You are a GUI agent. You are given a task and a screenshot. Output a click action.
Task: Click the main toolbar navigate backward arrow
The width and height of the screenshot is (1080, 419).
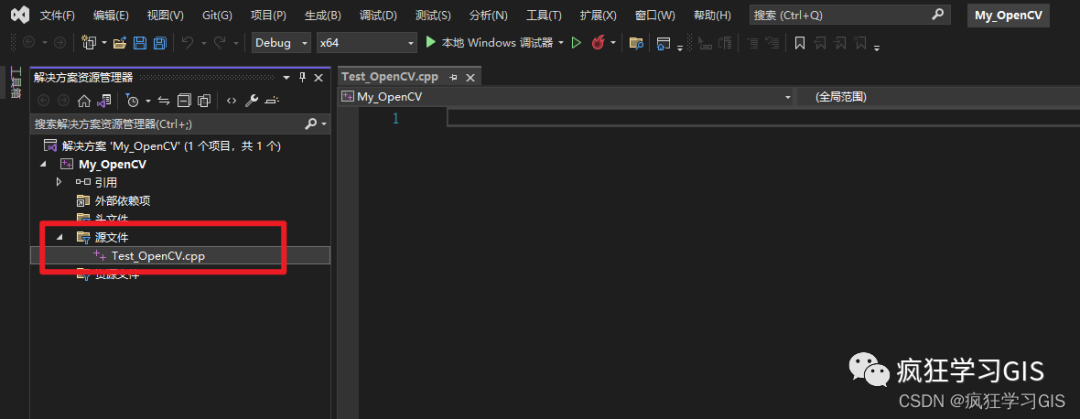tap(28, 43)
